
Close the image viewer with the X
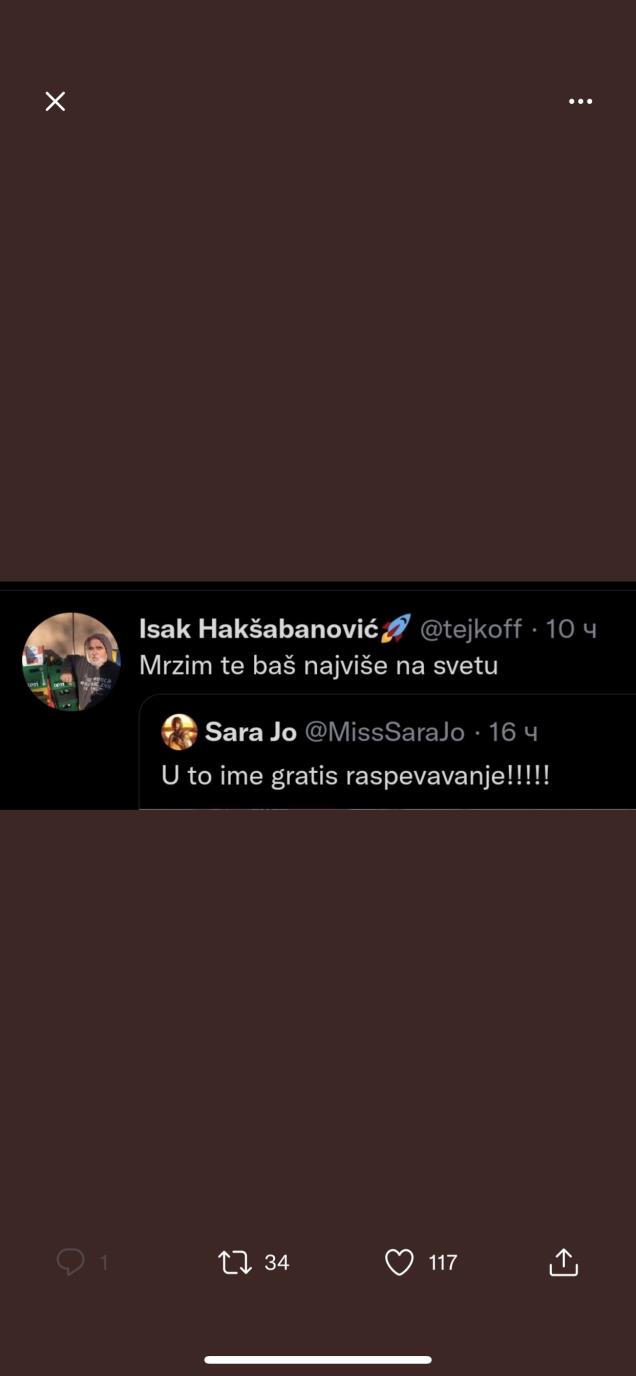point(55,101)
